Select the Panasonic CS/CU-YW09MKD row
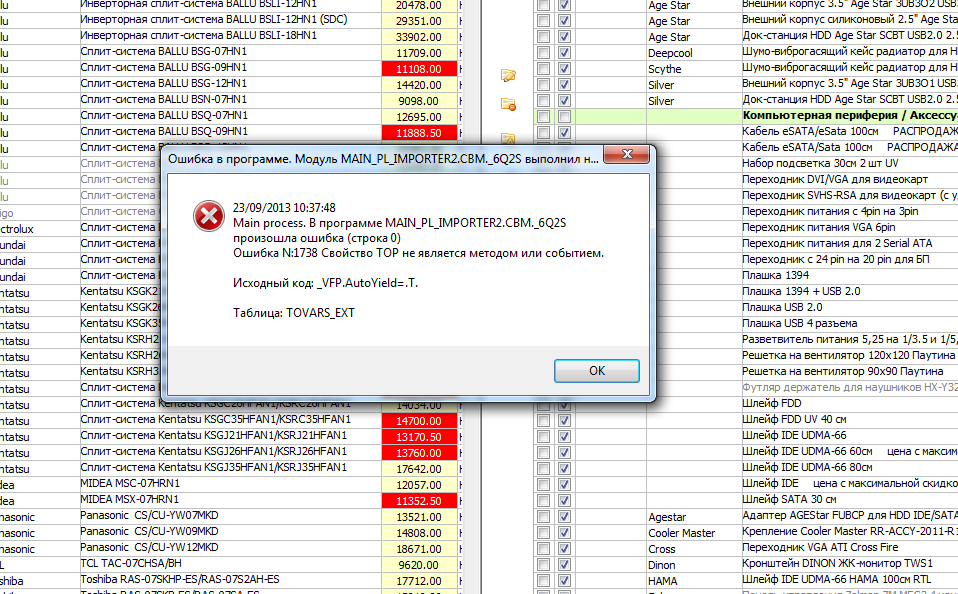The image size is (958, 594). [230, 532]
